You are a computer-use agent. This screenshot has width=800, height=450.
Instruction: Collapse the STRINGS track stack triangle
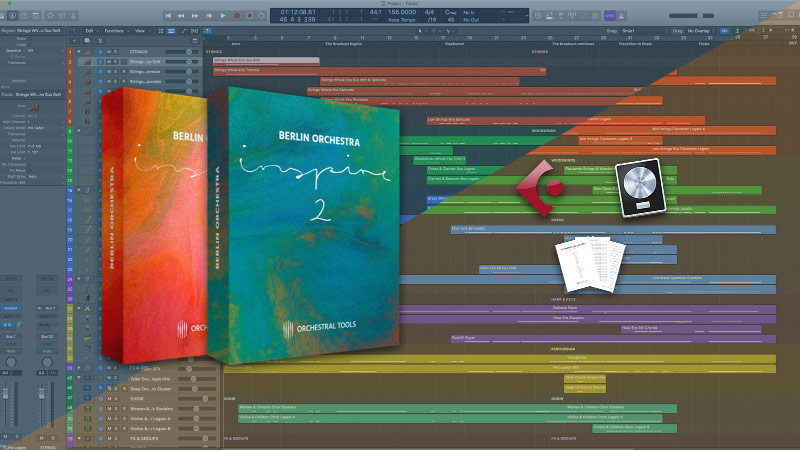[x=79, y=52]
